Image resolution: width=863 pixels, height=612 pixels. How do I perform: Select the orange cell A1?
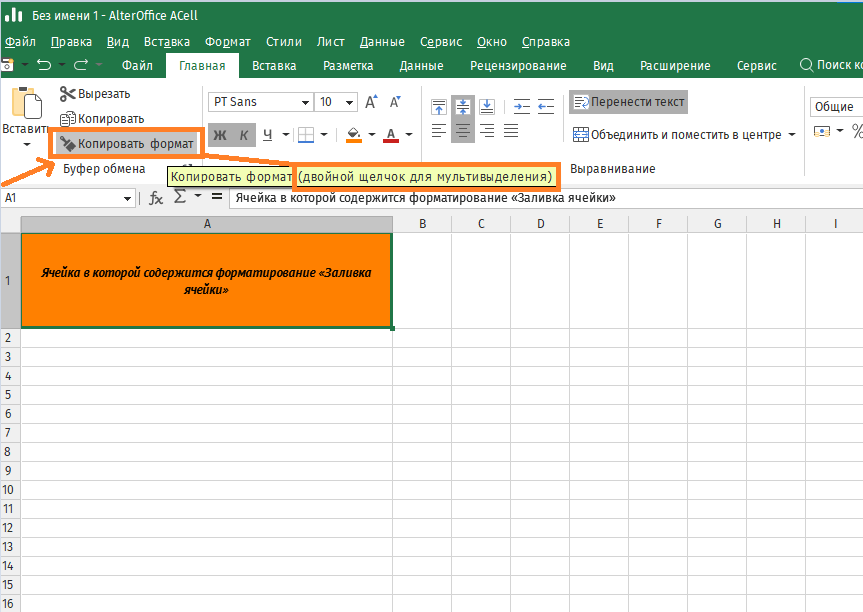pyautogui.click(x=207, y=281)
